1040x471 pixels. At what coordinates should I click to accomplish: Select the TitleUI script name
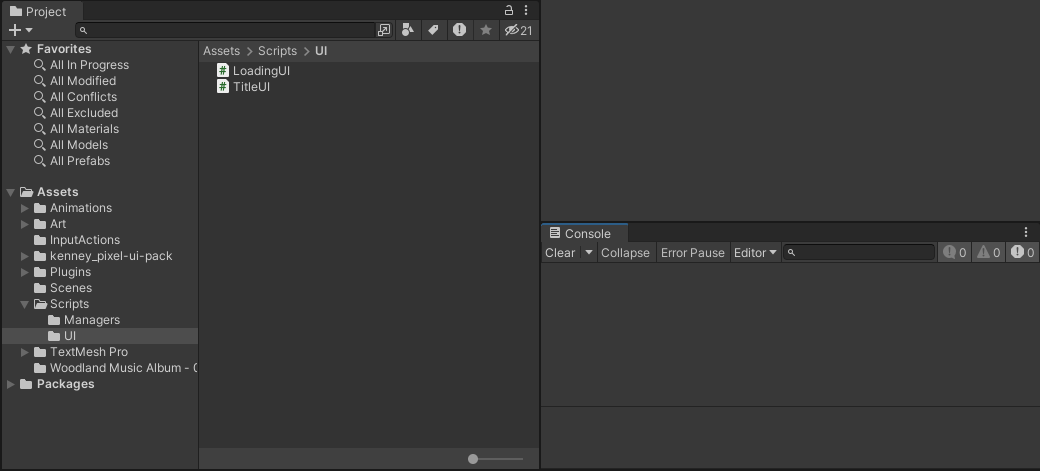[251, 87]
